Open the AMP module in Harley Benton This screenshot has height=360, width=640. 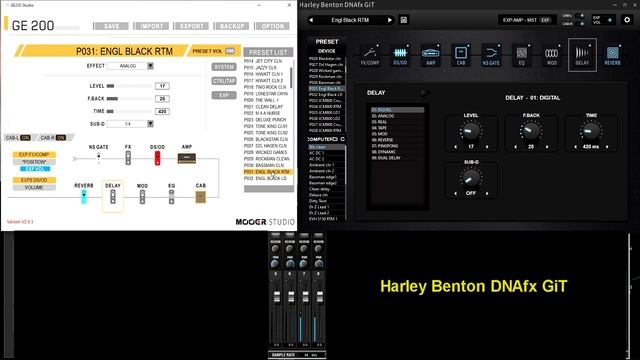tap(430, 55)
